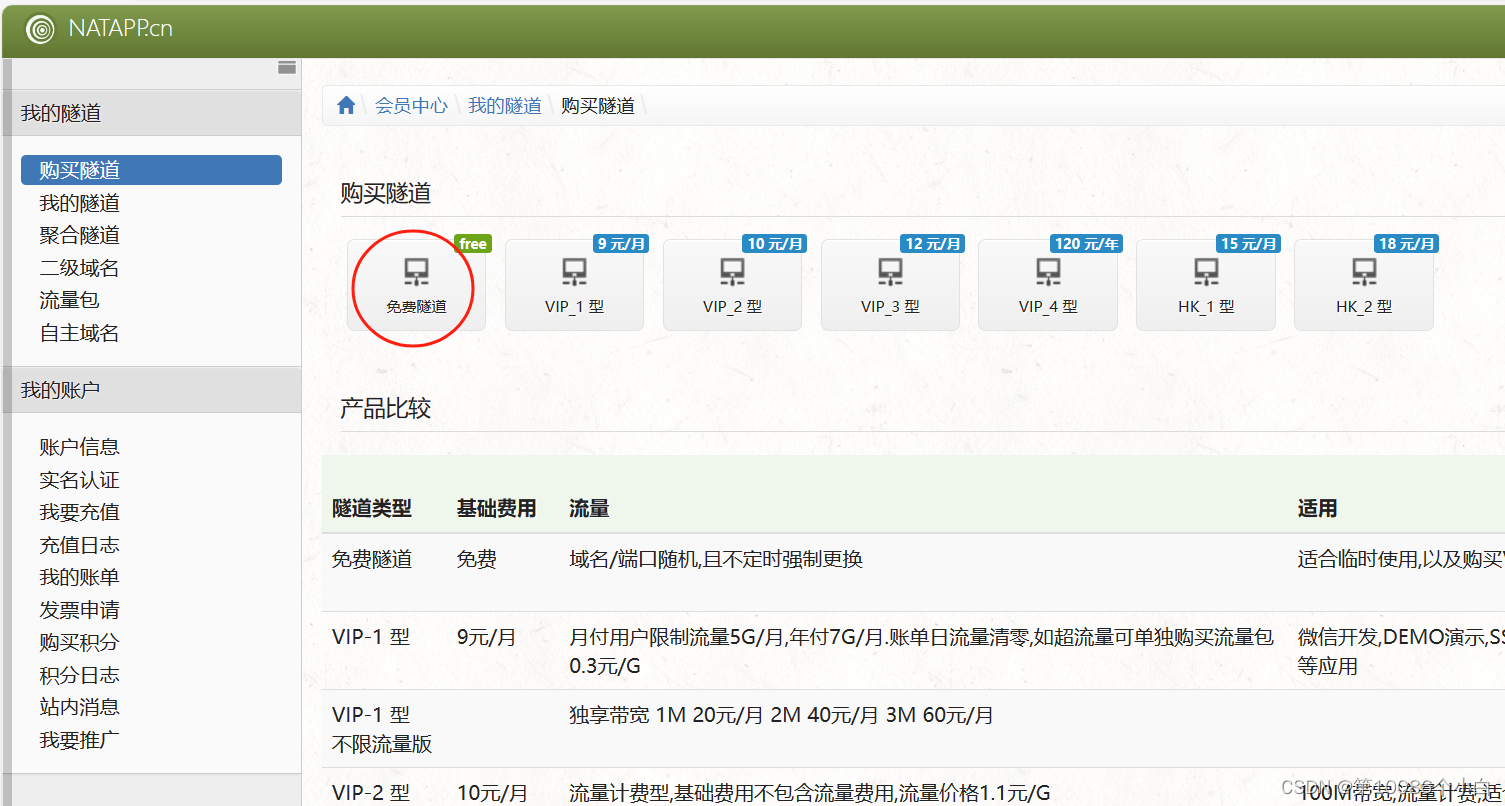This screenshot has height=806, width=1505.
Task: Click 会员中心 in the breadcrumb
Action: [411, 104]
